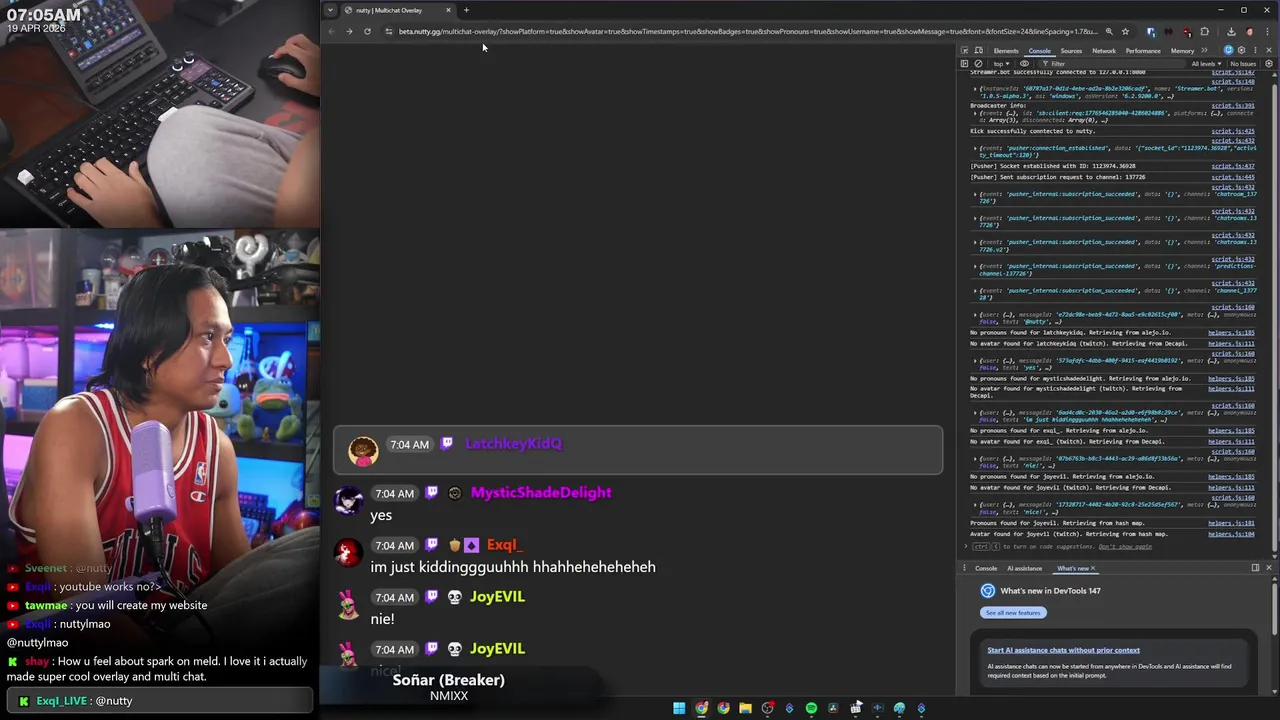Image resolution: width=1280 pixels, height=720 pixels.
Task: Click Exql_'s red avatar thumbnail
Action: 348,551
